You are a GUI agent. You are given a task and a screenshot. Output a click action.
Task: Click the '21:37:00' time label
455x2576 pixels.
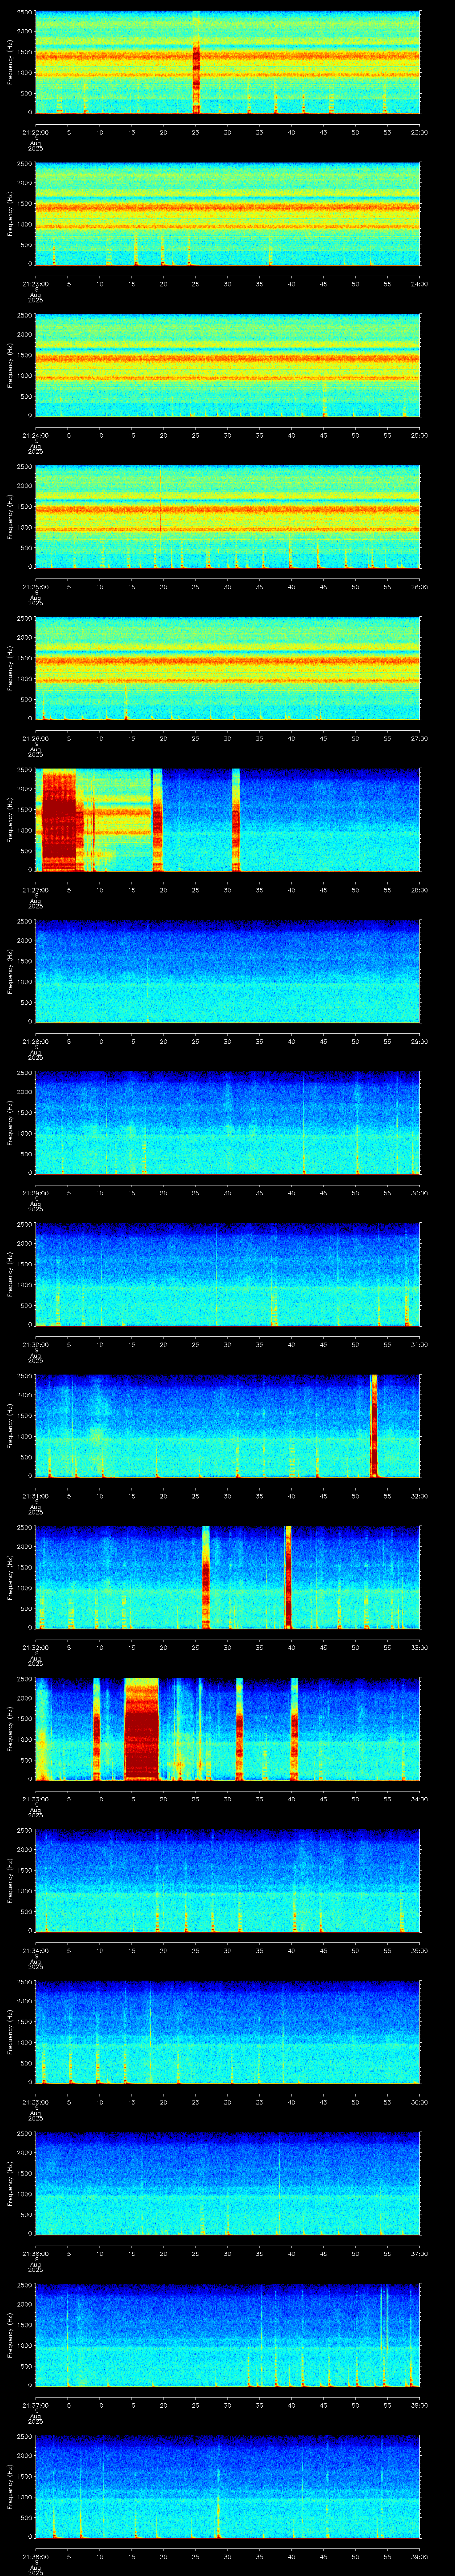35,2404
